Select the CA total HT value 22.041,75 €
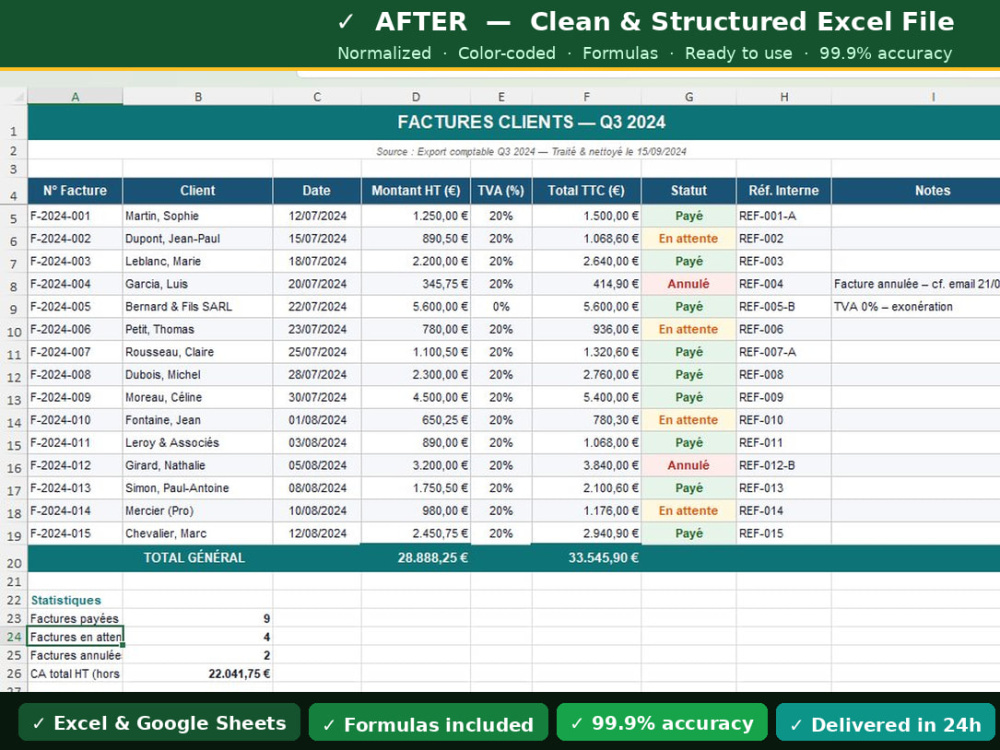Screen dimensions: 1000x750 click(x=198, y=673)
